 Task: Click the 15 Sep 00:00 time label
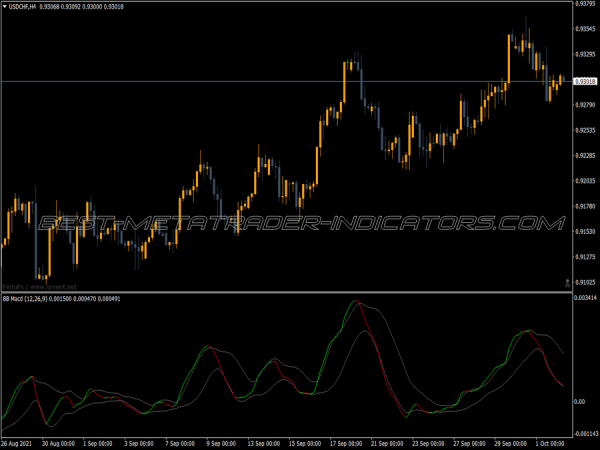coord(305,444)
